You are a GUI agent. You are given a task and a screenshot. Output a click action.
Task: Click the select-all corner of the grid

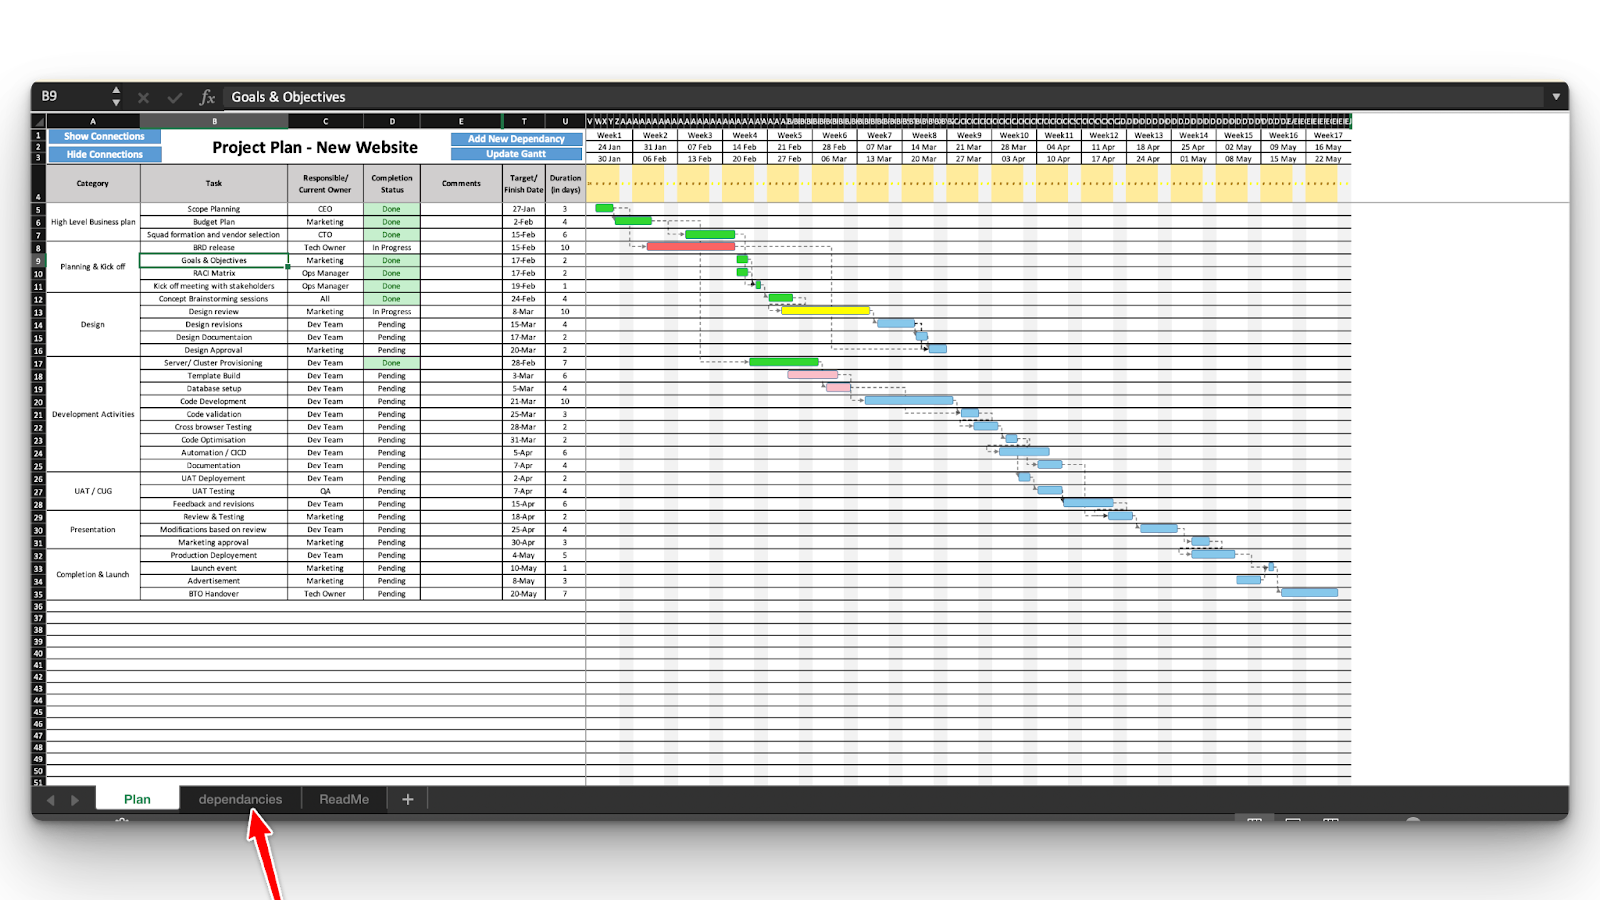(39, 121)
